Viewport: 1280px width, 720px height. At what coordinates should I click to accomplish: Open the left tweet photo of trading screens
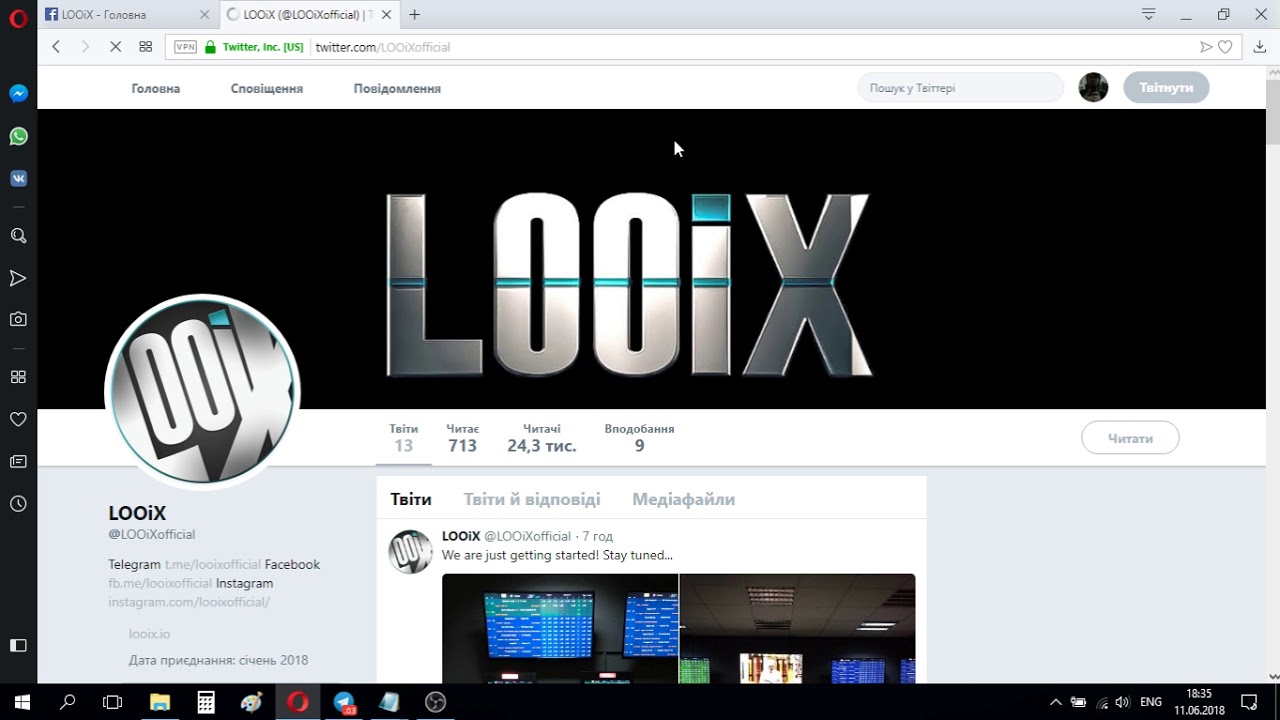[x=560, y=628]
